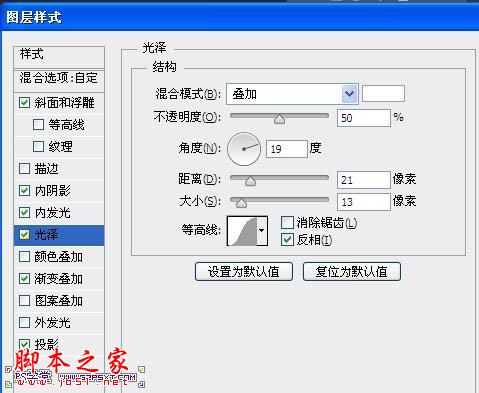Open the 混合模式 dropdown showing 叠加
479x393 pixels.
click(x=292, y=94)
